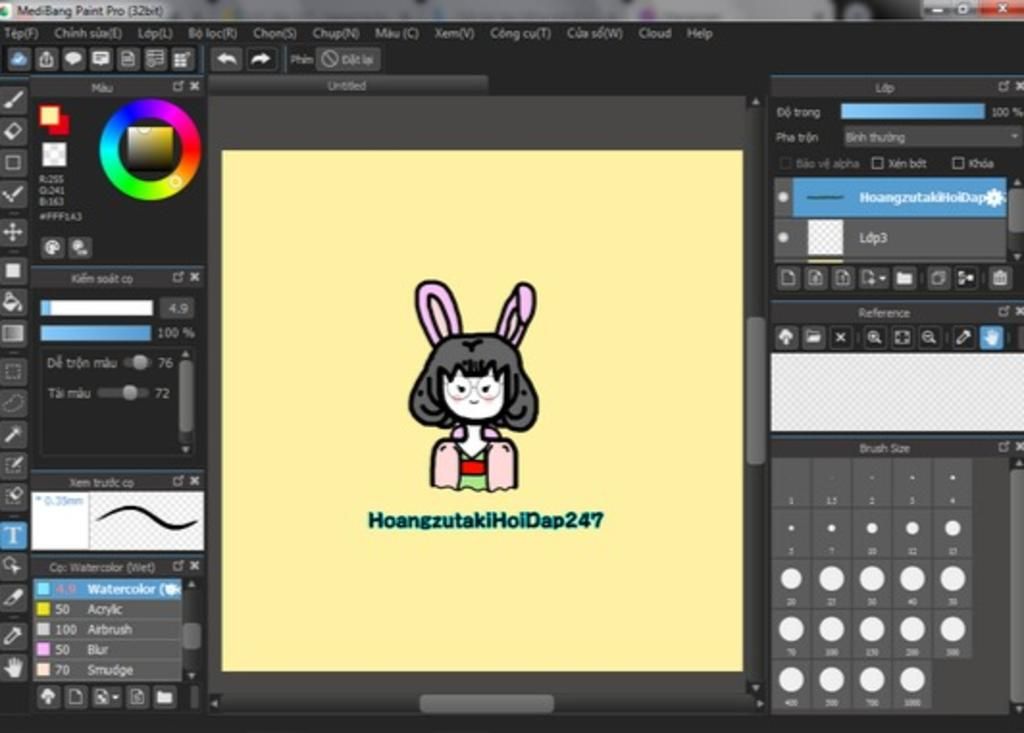Toggle visibility of Lớp3 layer
The width and height of the screenshot is (1024, 733).
(783, 238)
